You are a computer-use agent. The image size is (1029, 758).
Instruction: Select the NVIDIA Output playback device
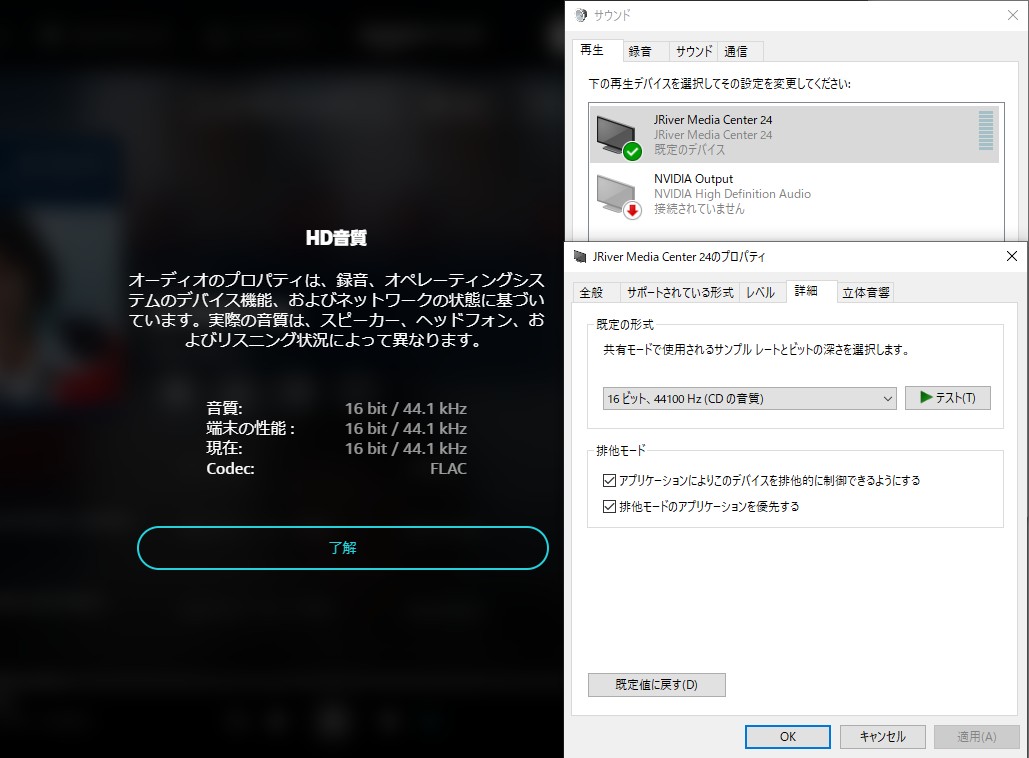tap(794, 194)
